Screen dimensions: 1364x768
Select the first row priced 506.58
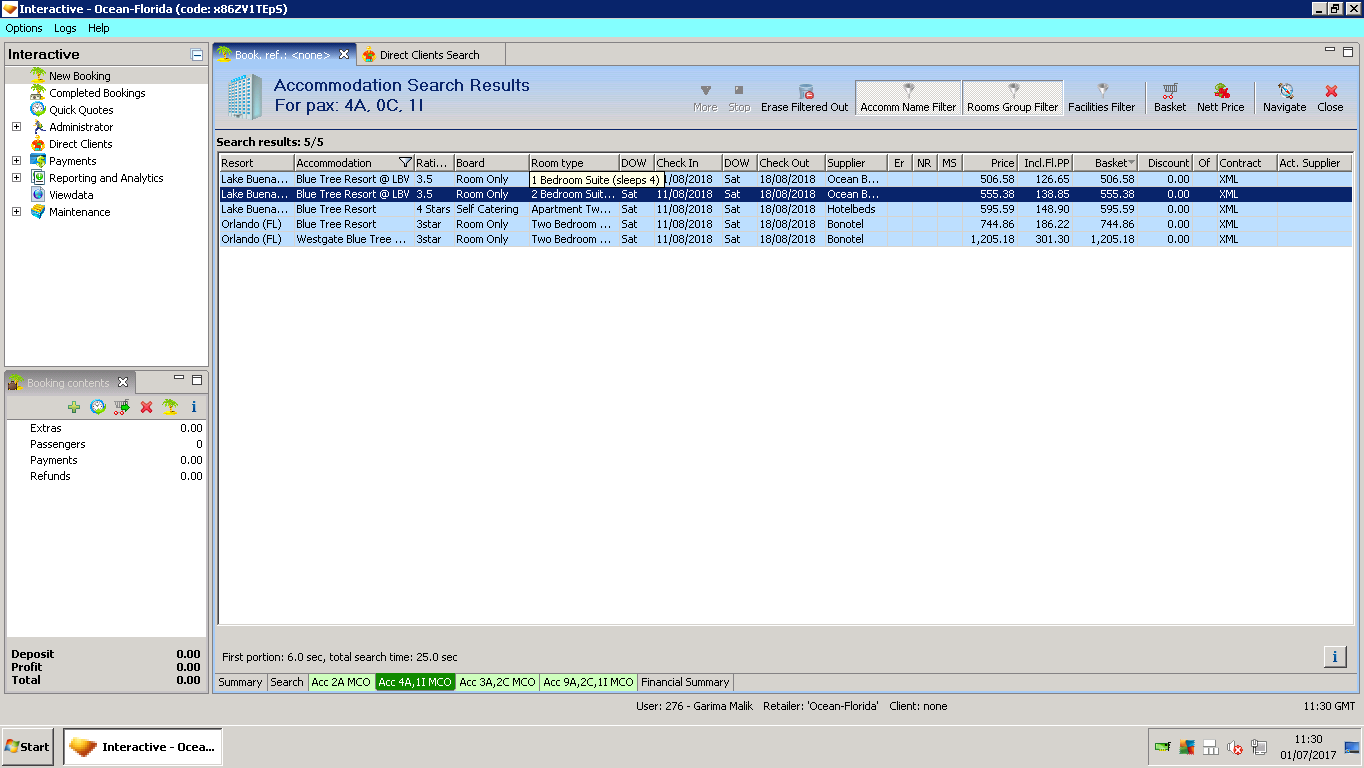click(785, 179)
